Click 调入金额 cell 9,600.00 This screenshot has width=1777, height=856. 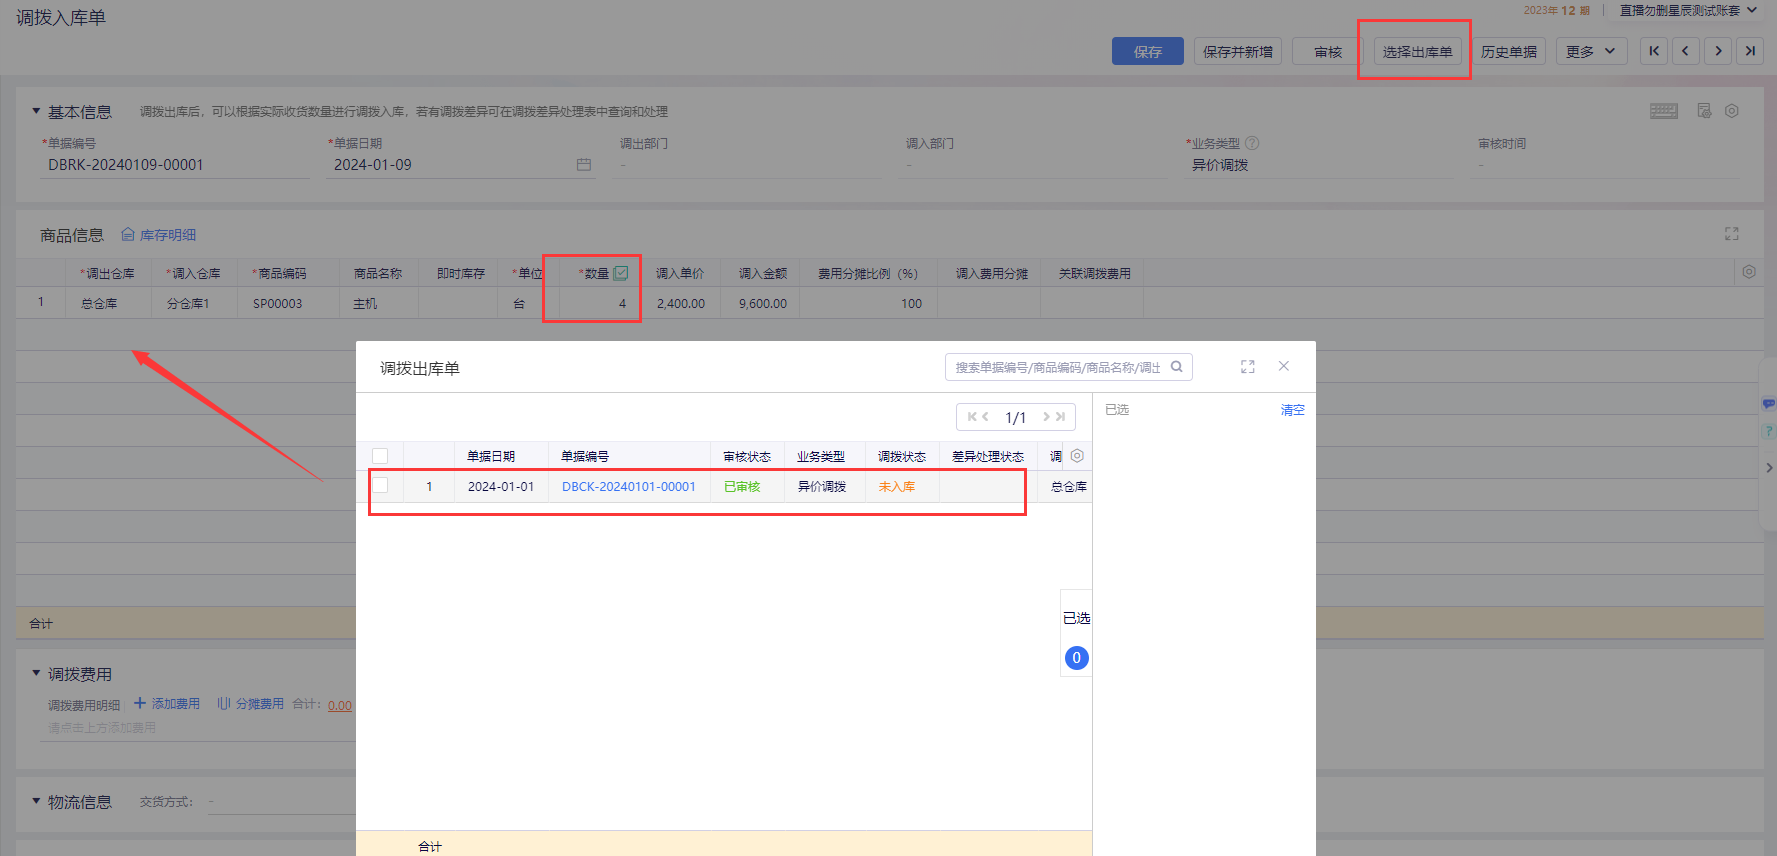(761, 303)
